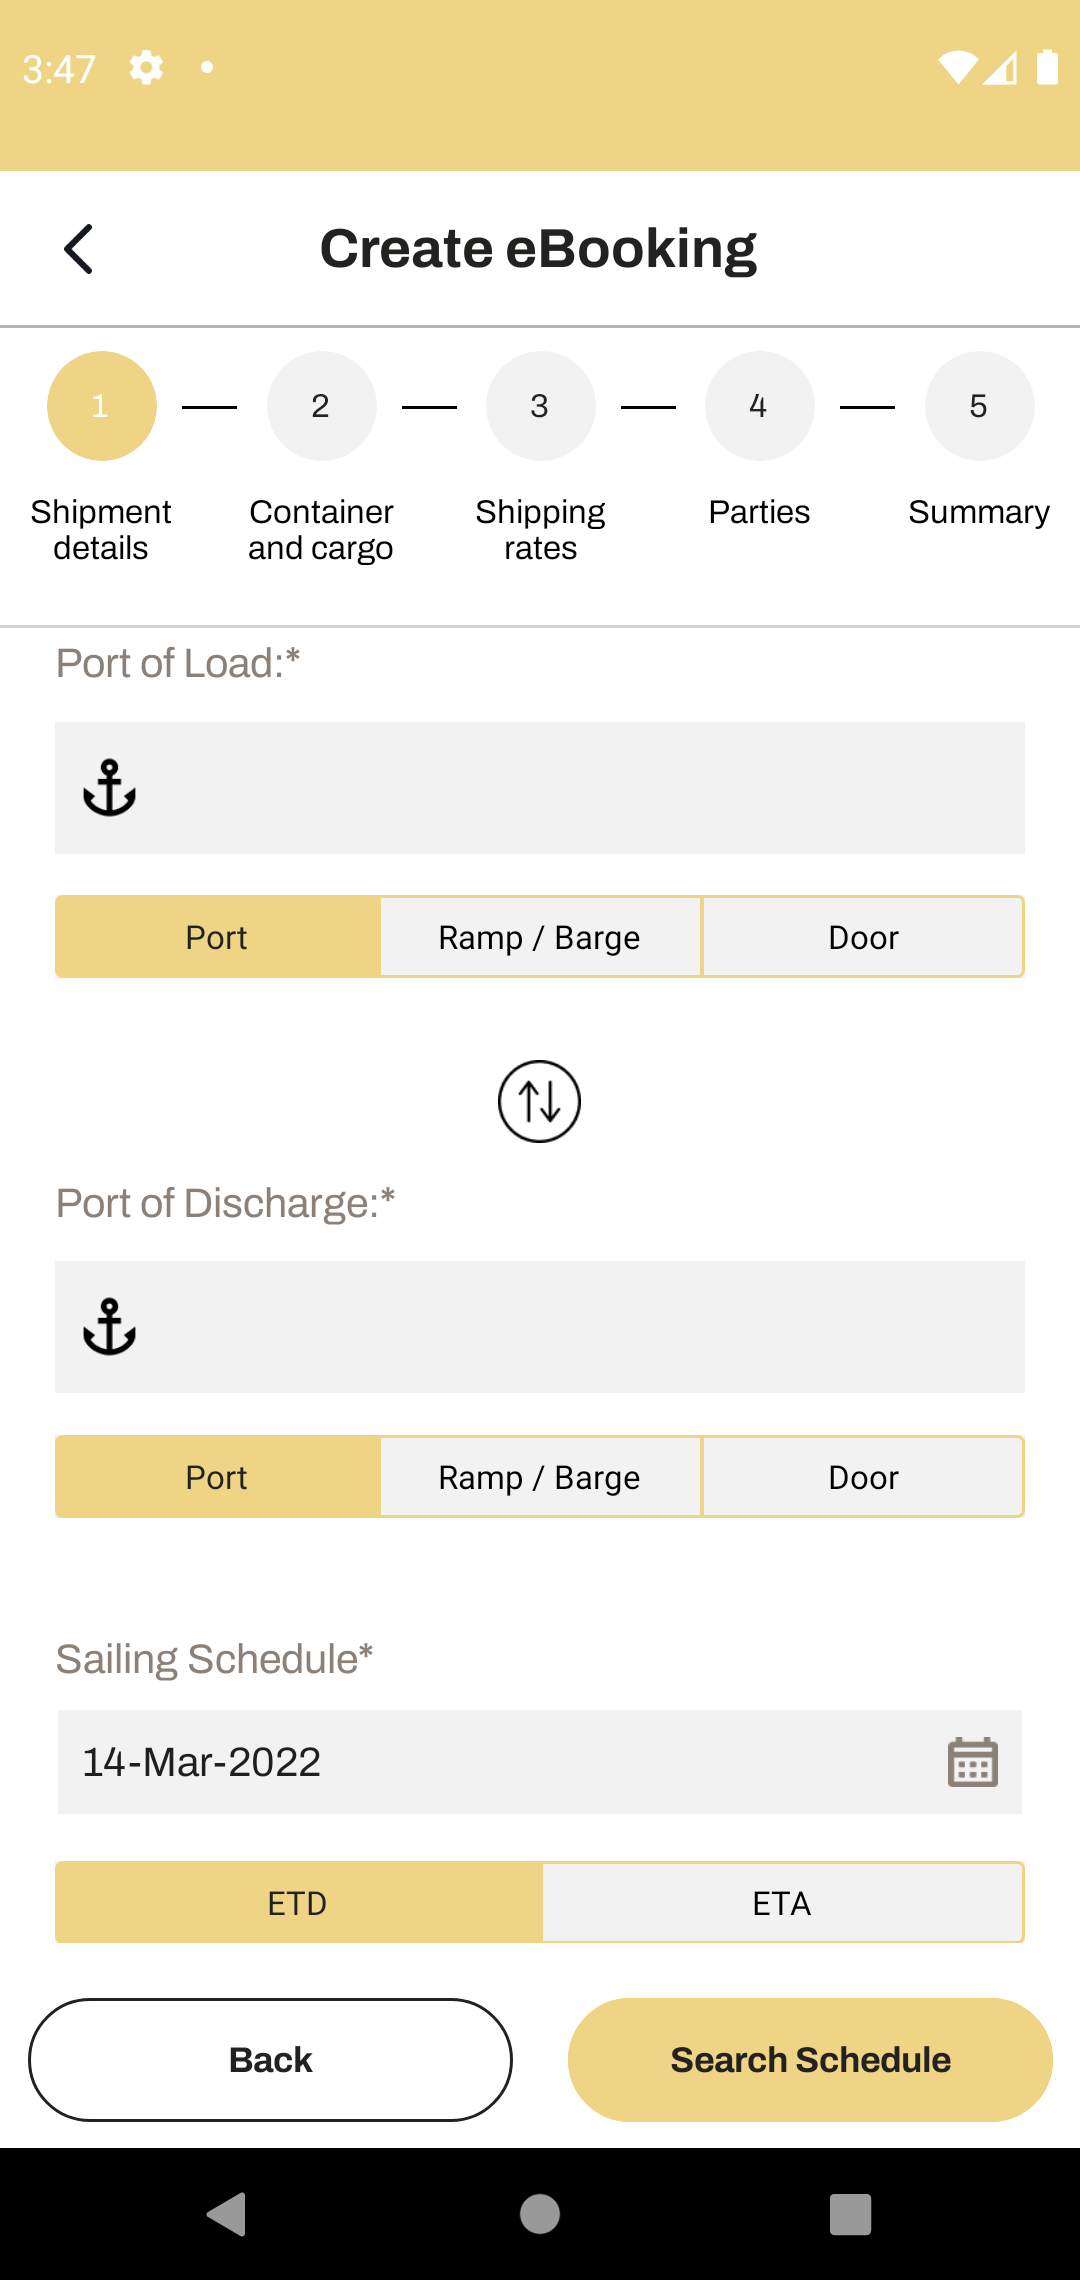Click the Search Schedule button
The image size is (1080, 2280).
(x=810, y=2060)
